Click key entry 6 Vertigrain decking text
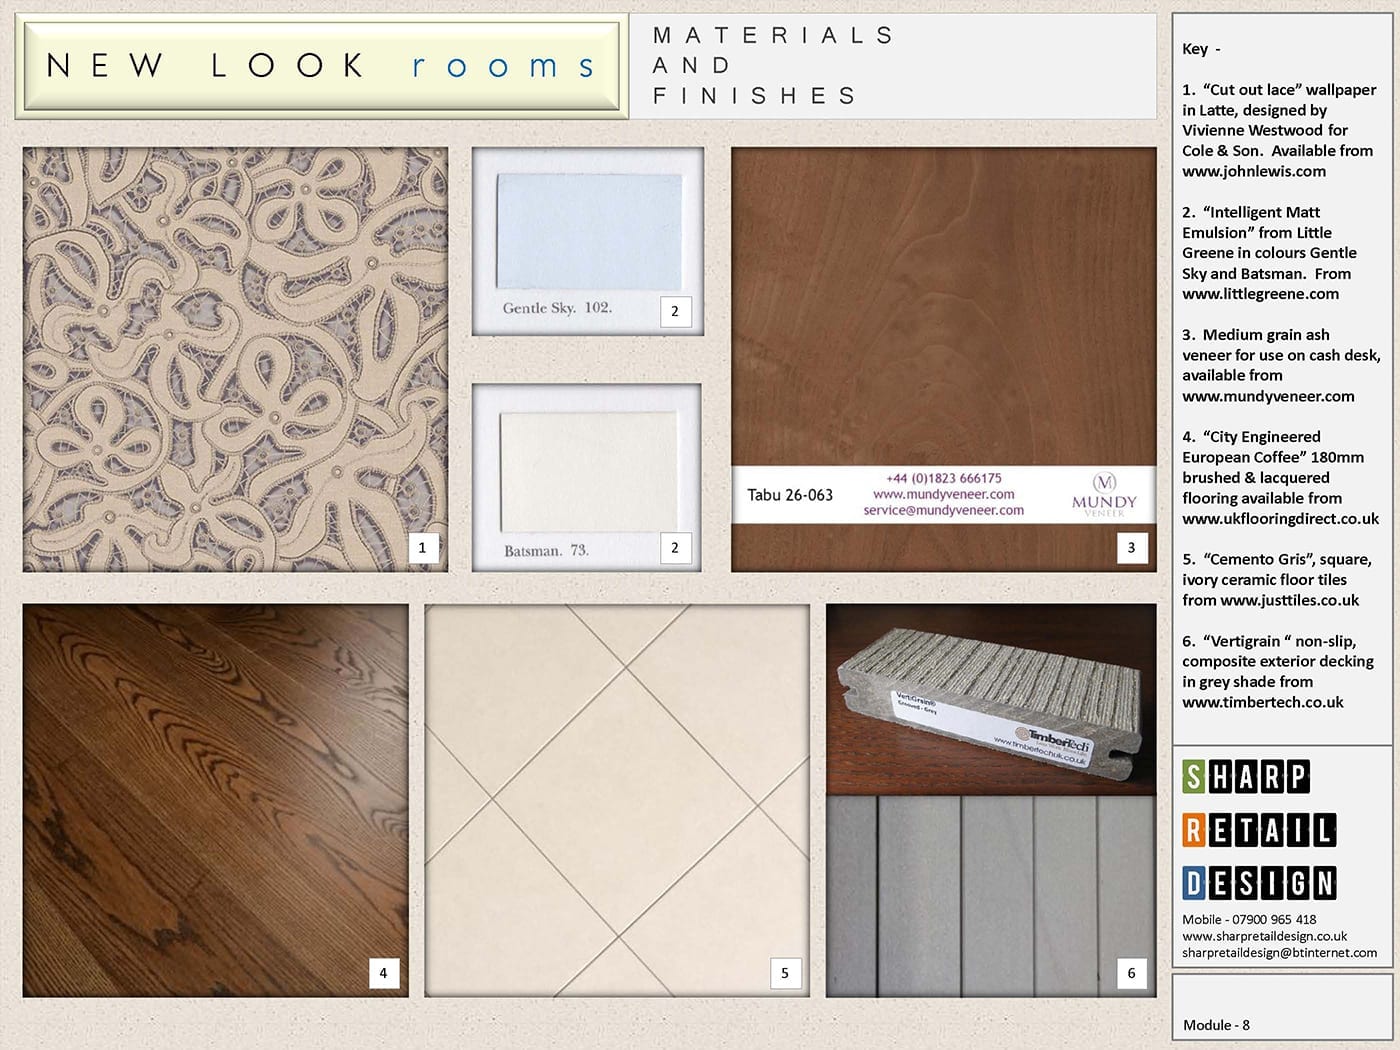 pyautogui.click(x=1278, y=672)
